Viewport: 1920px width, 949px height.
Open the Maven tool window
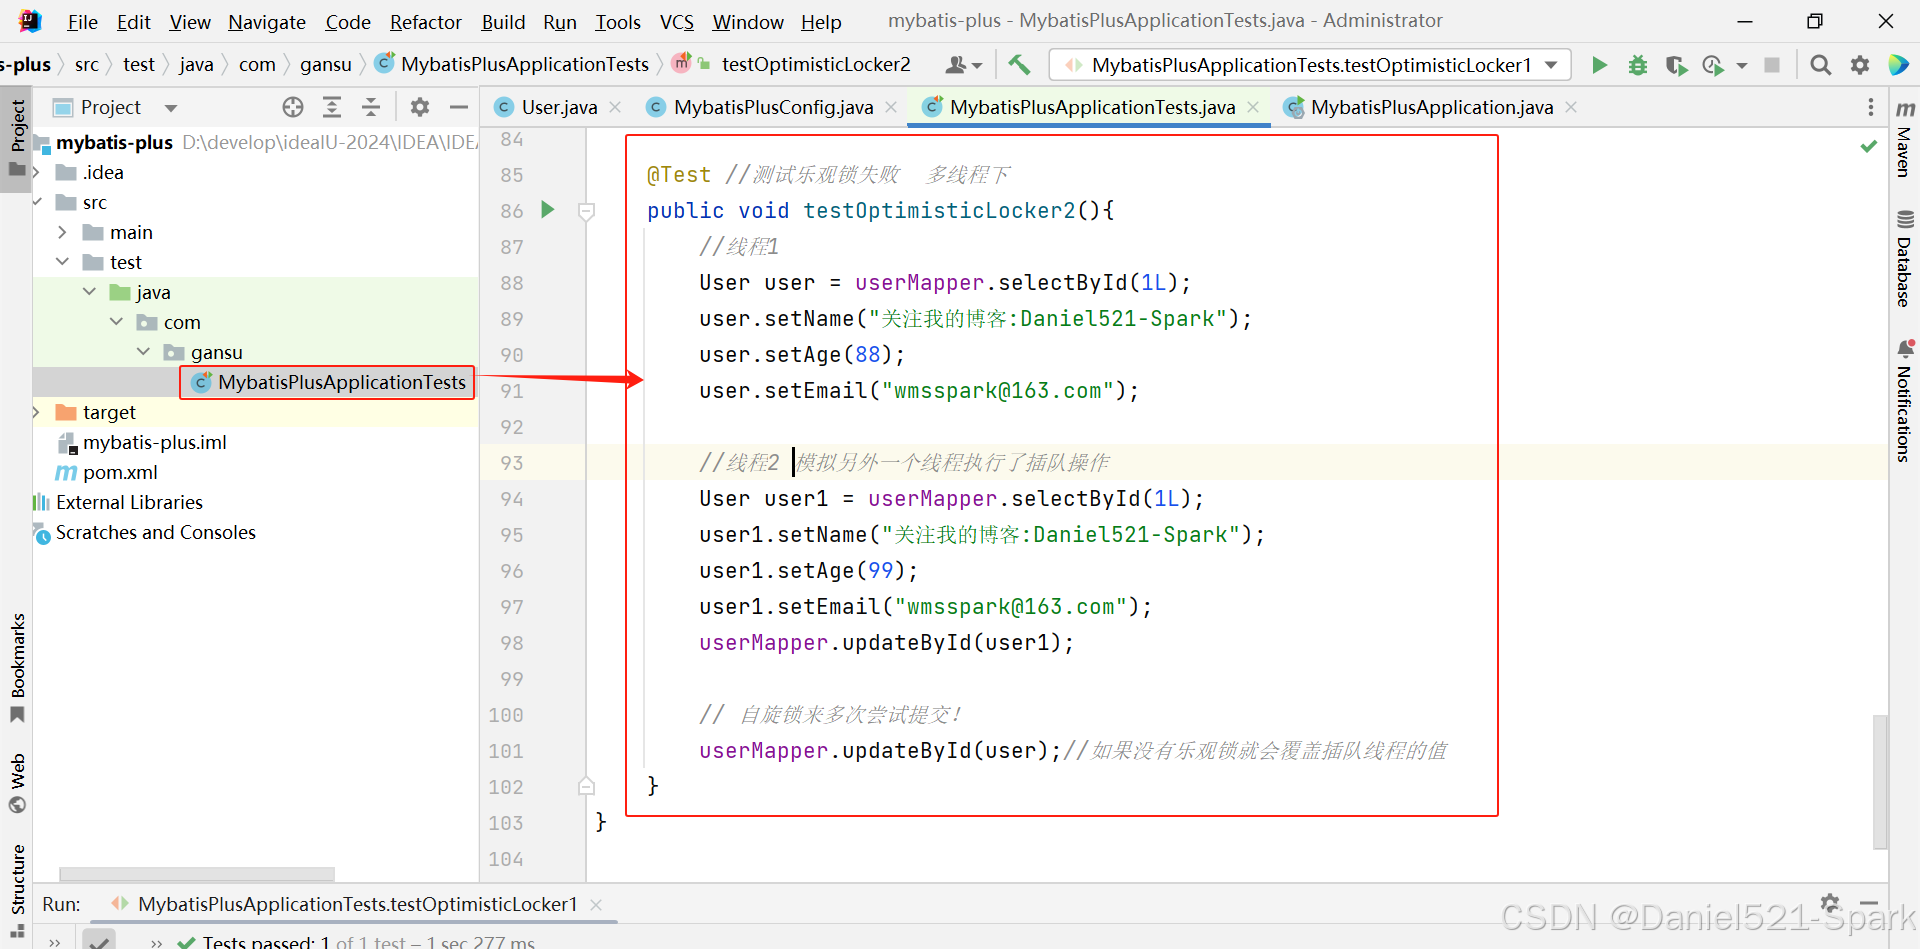(x=1904, y=138)
